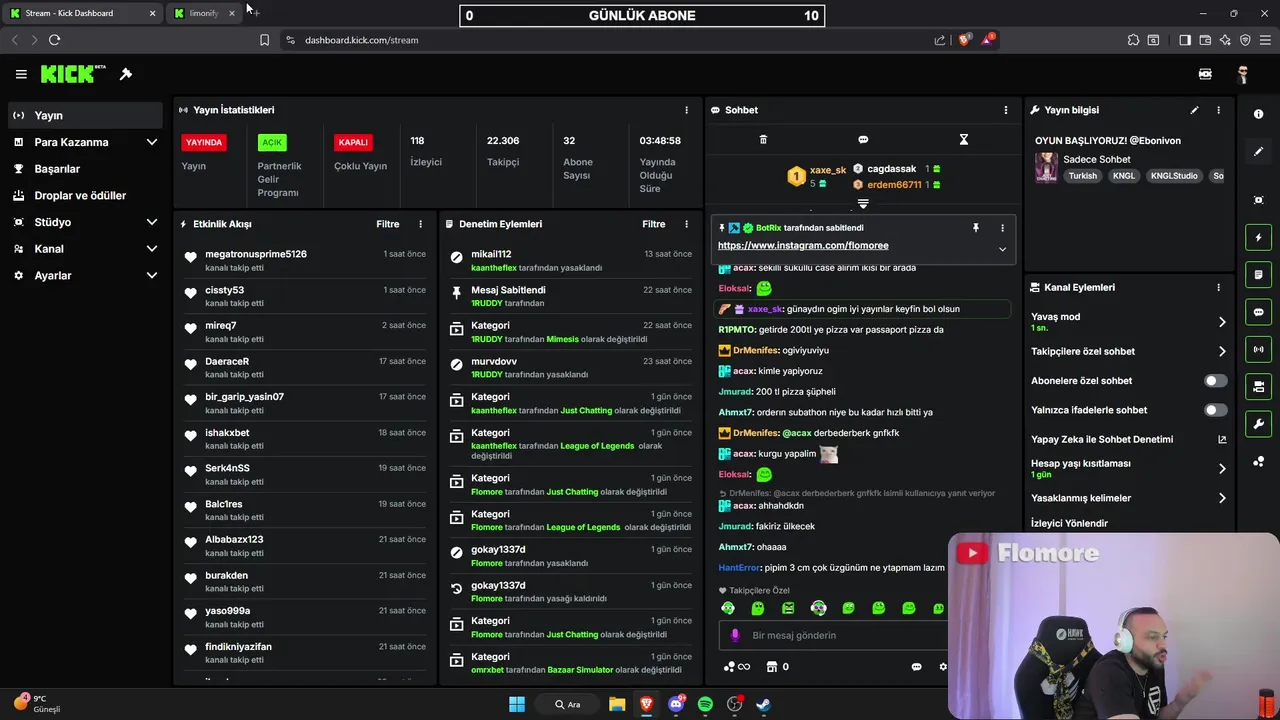Click the shop icon below the chat input
This screenshot has width=1280, height=720.
(x=772, y=667)
